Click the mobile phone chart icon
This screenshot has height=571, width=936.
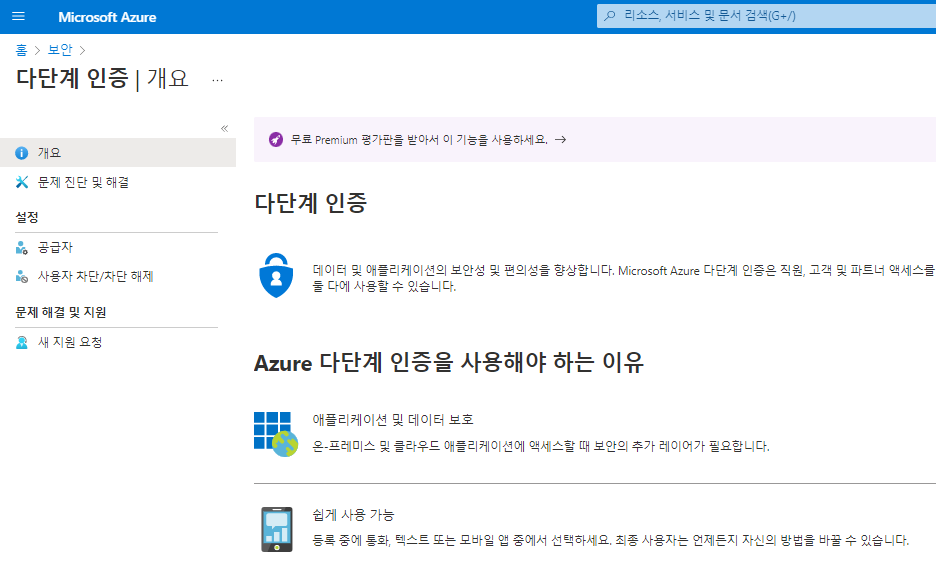[276, 529]
